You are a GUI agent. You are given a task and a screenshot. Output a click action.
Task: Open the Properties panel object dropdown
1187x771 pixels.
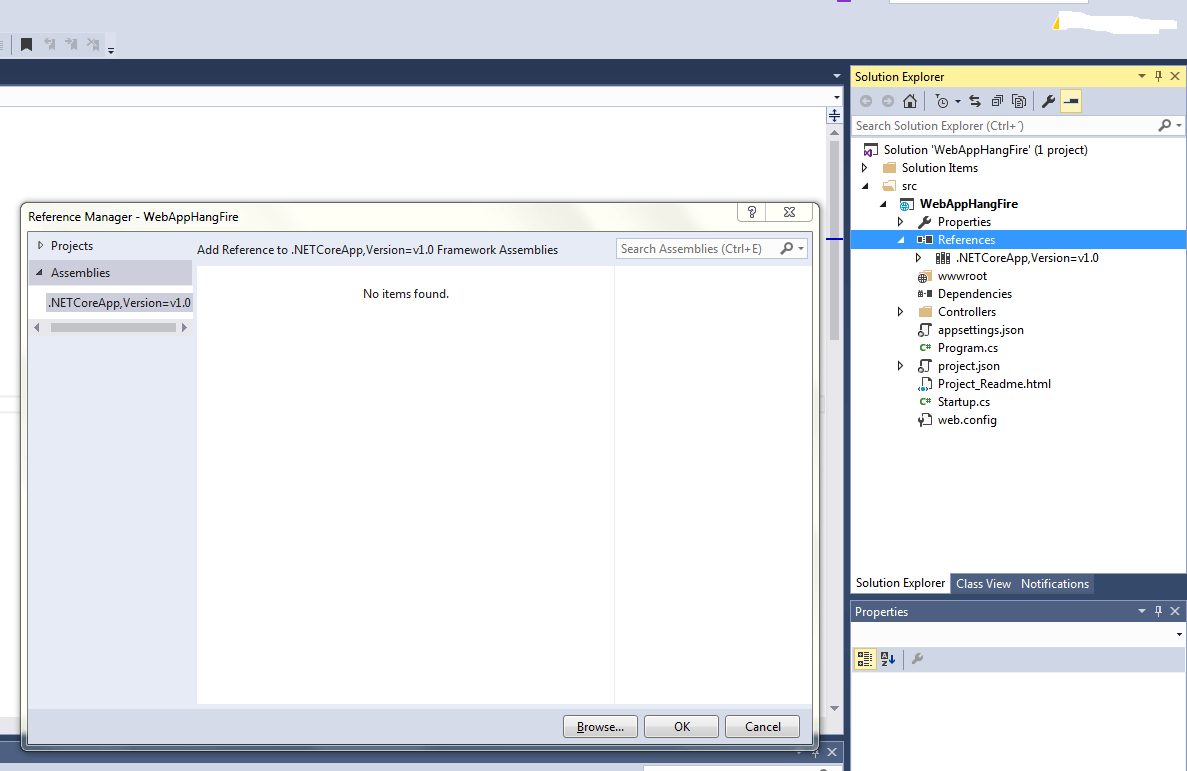point(1179,634)
